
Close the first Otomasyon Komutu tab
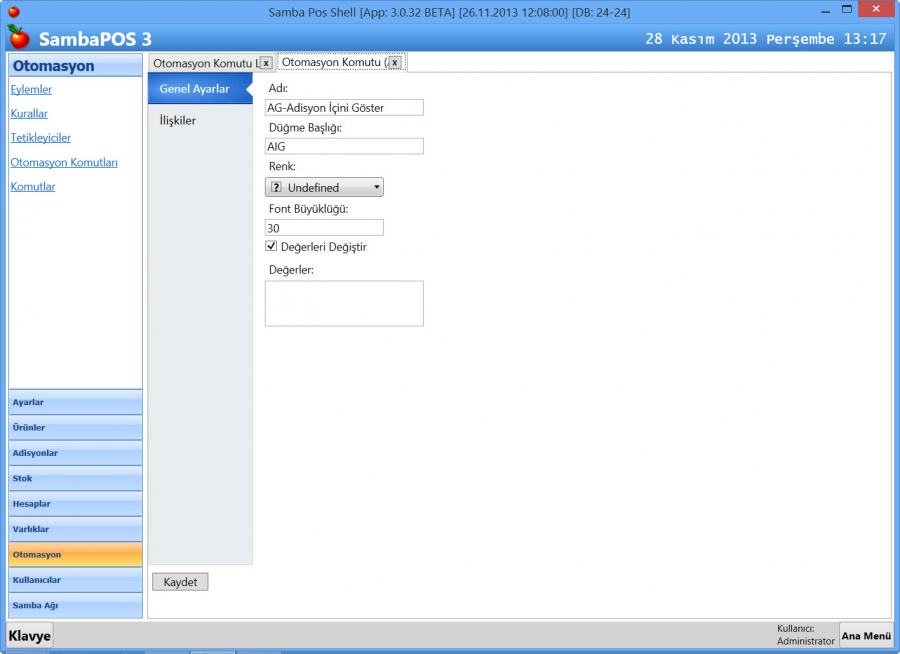(x=264, y=61)
